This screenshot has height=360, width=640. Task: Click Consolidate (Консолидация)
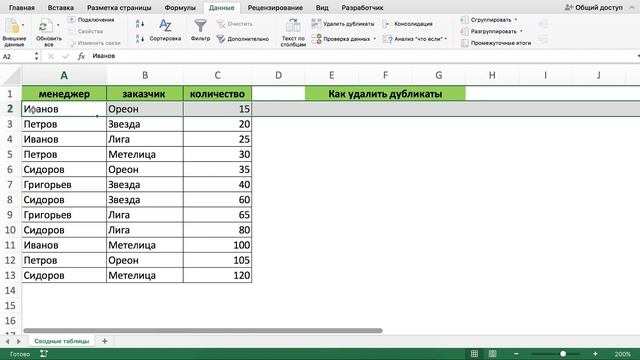407,24
